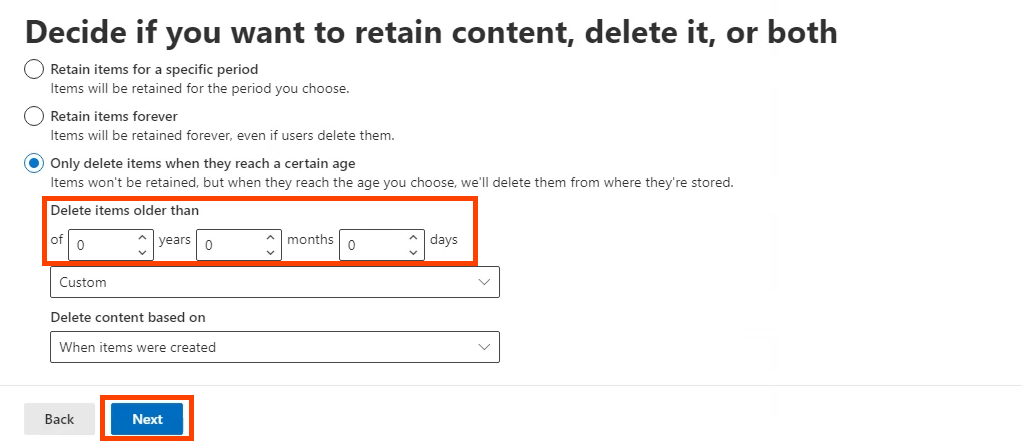Choose the Retain items forever option

click(34, 116)
